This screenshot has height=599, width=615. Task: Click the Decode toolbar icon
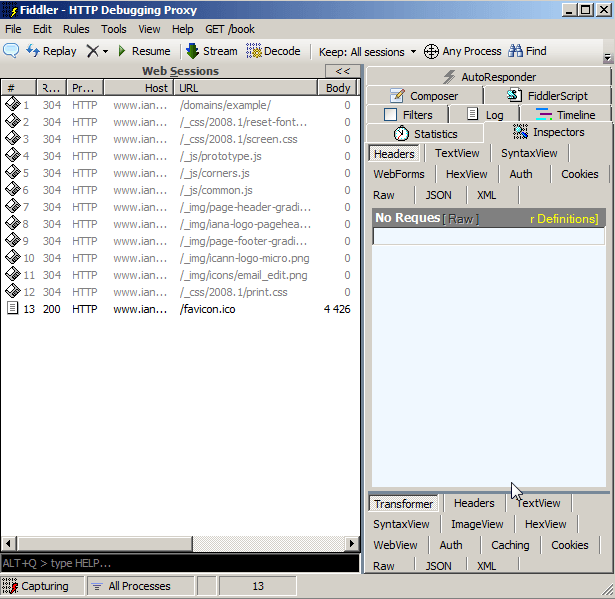[273, 51]
